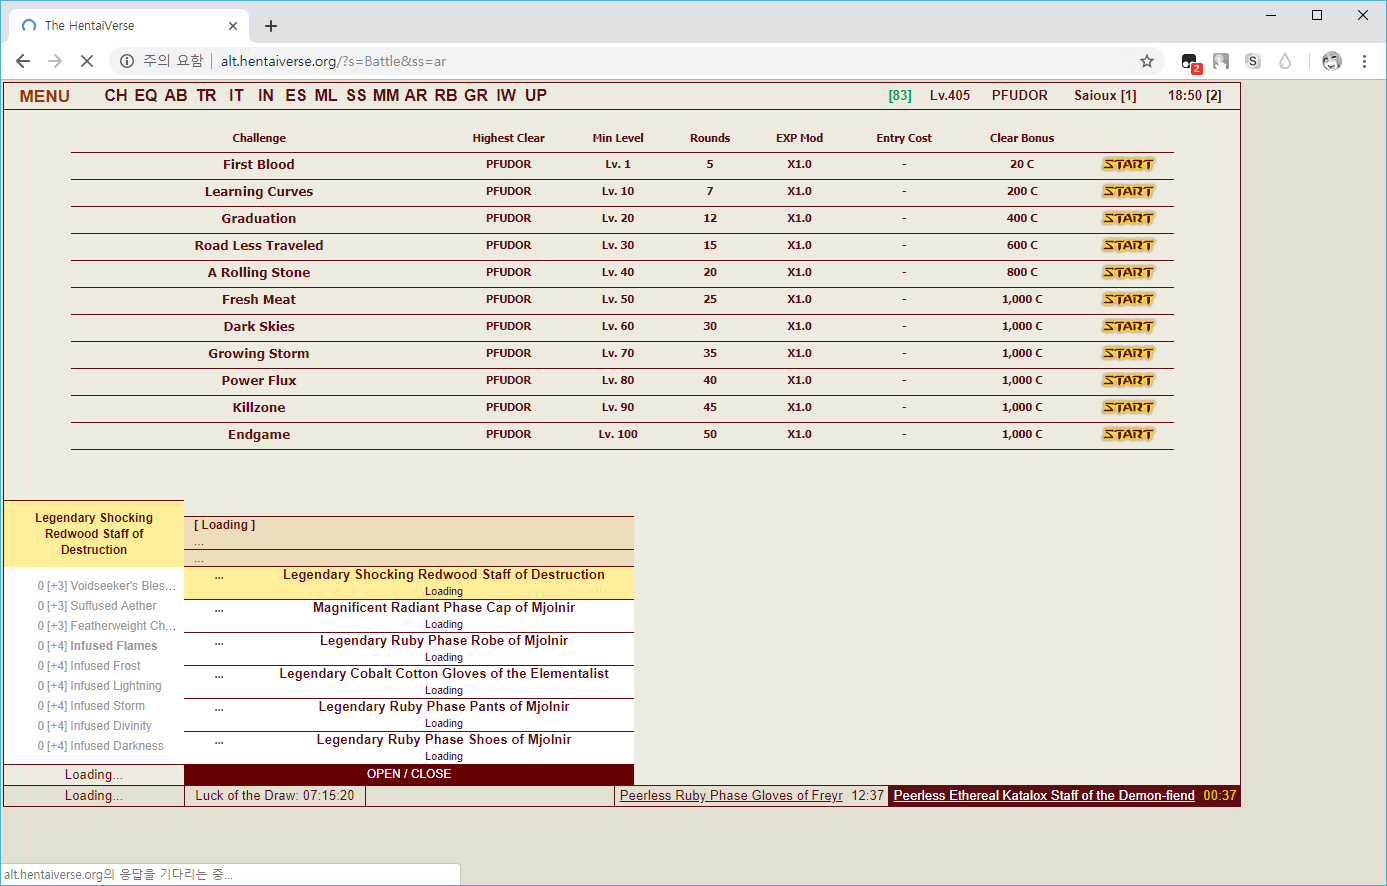Click the 18:50 [2] clock label
The height and width of the screenshot is (886, 1387).
tap(1195, 95)
